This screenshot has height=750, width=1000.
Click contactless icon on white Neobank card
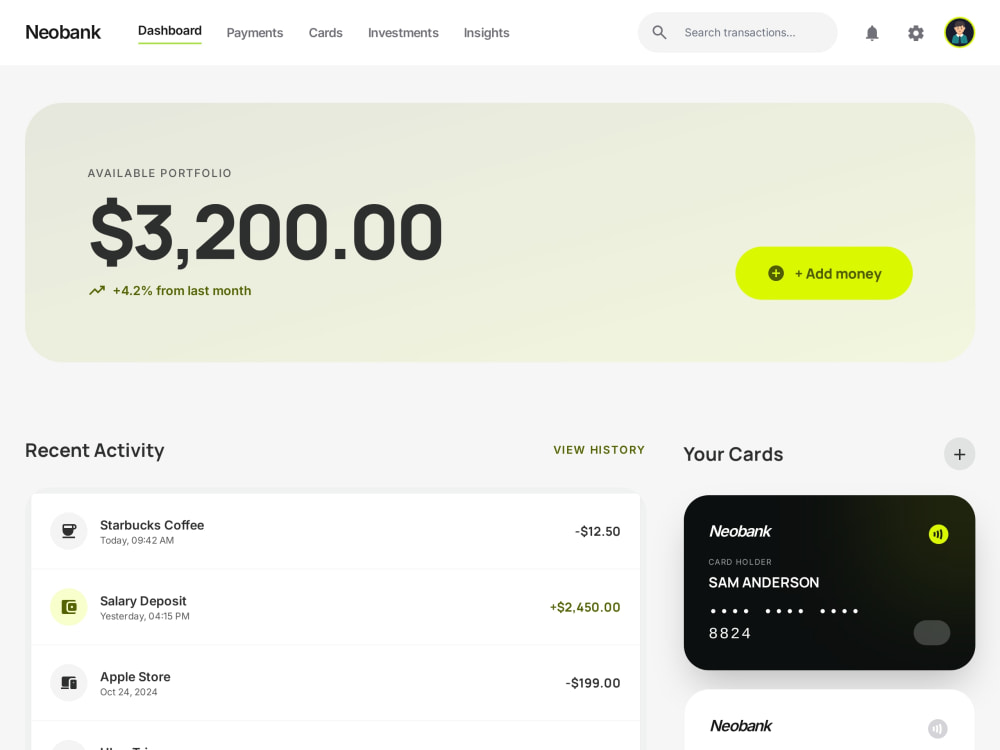click(x=938, y=728)
